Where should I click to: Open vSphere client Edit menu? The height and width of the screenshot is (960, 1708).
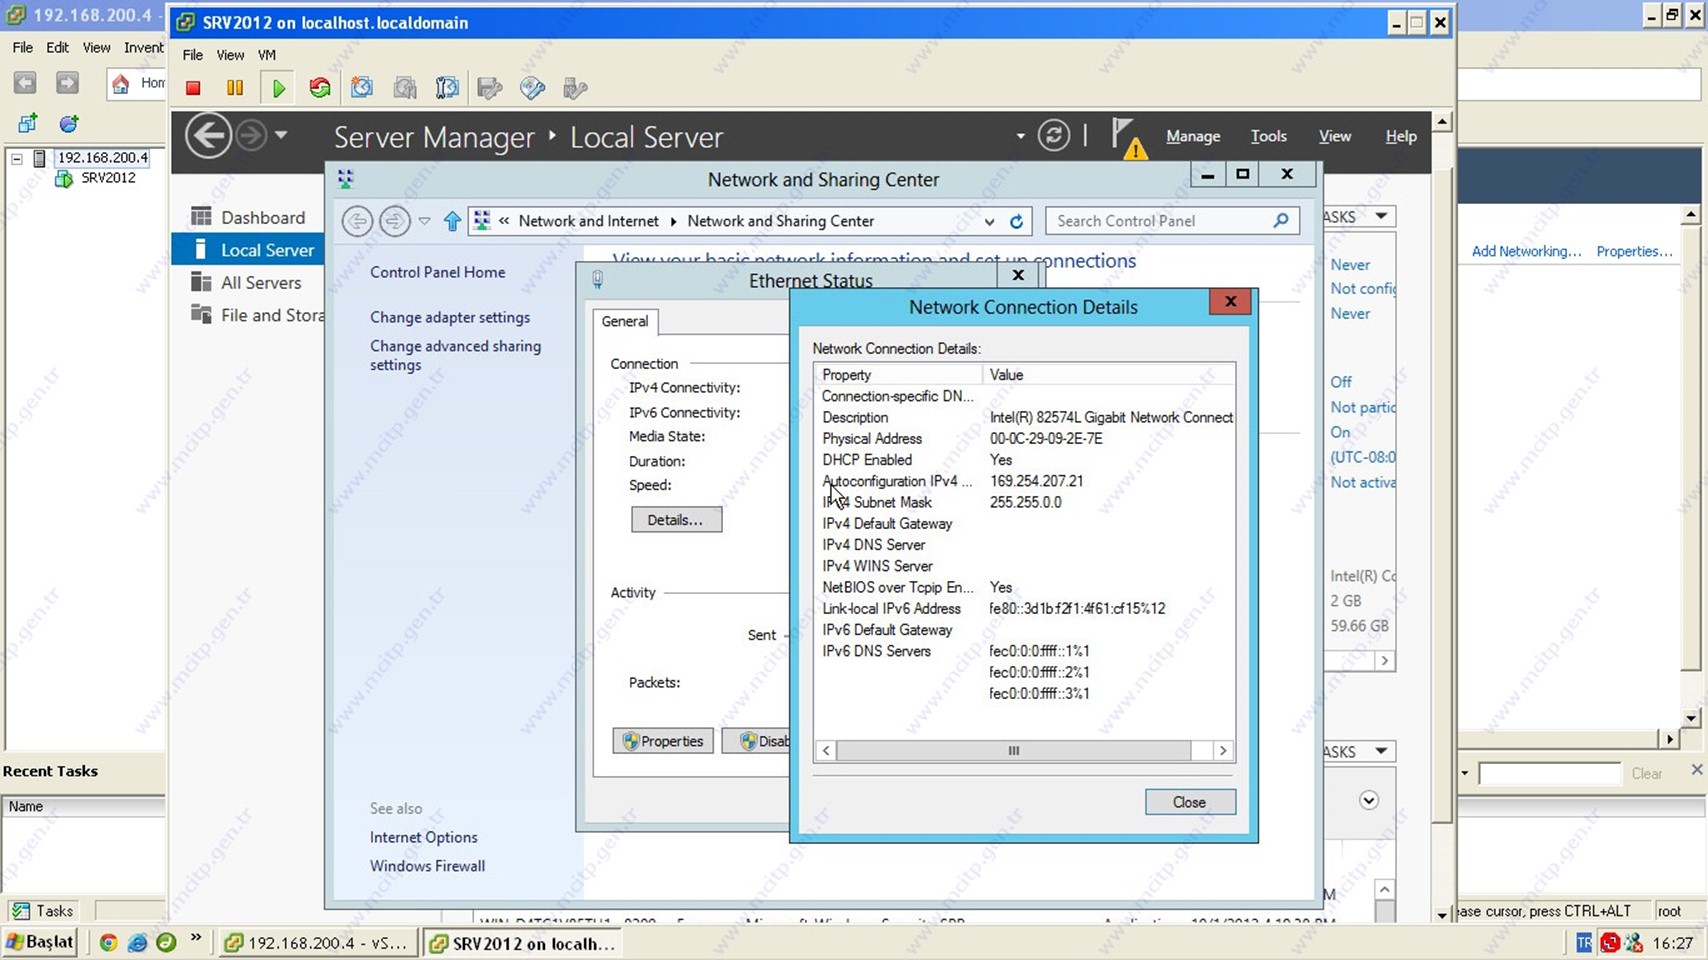58,47
